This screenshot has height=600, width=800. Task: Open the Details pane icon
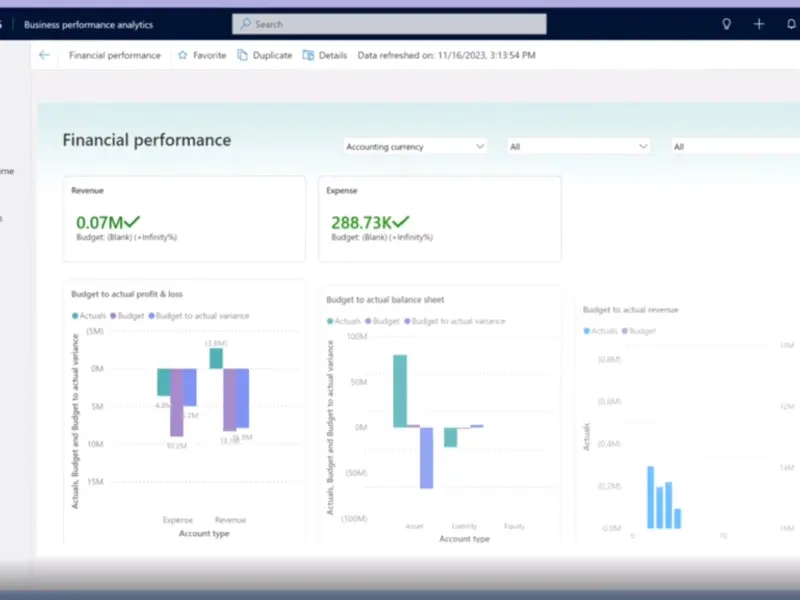click(309, 55)
